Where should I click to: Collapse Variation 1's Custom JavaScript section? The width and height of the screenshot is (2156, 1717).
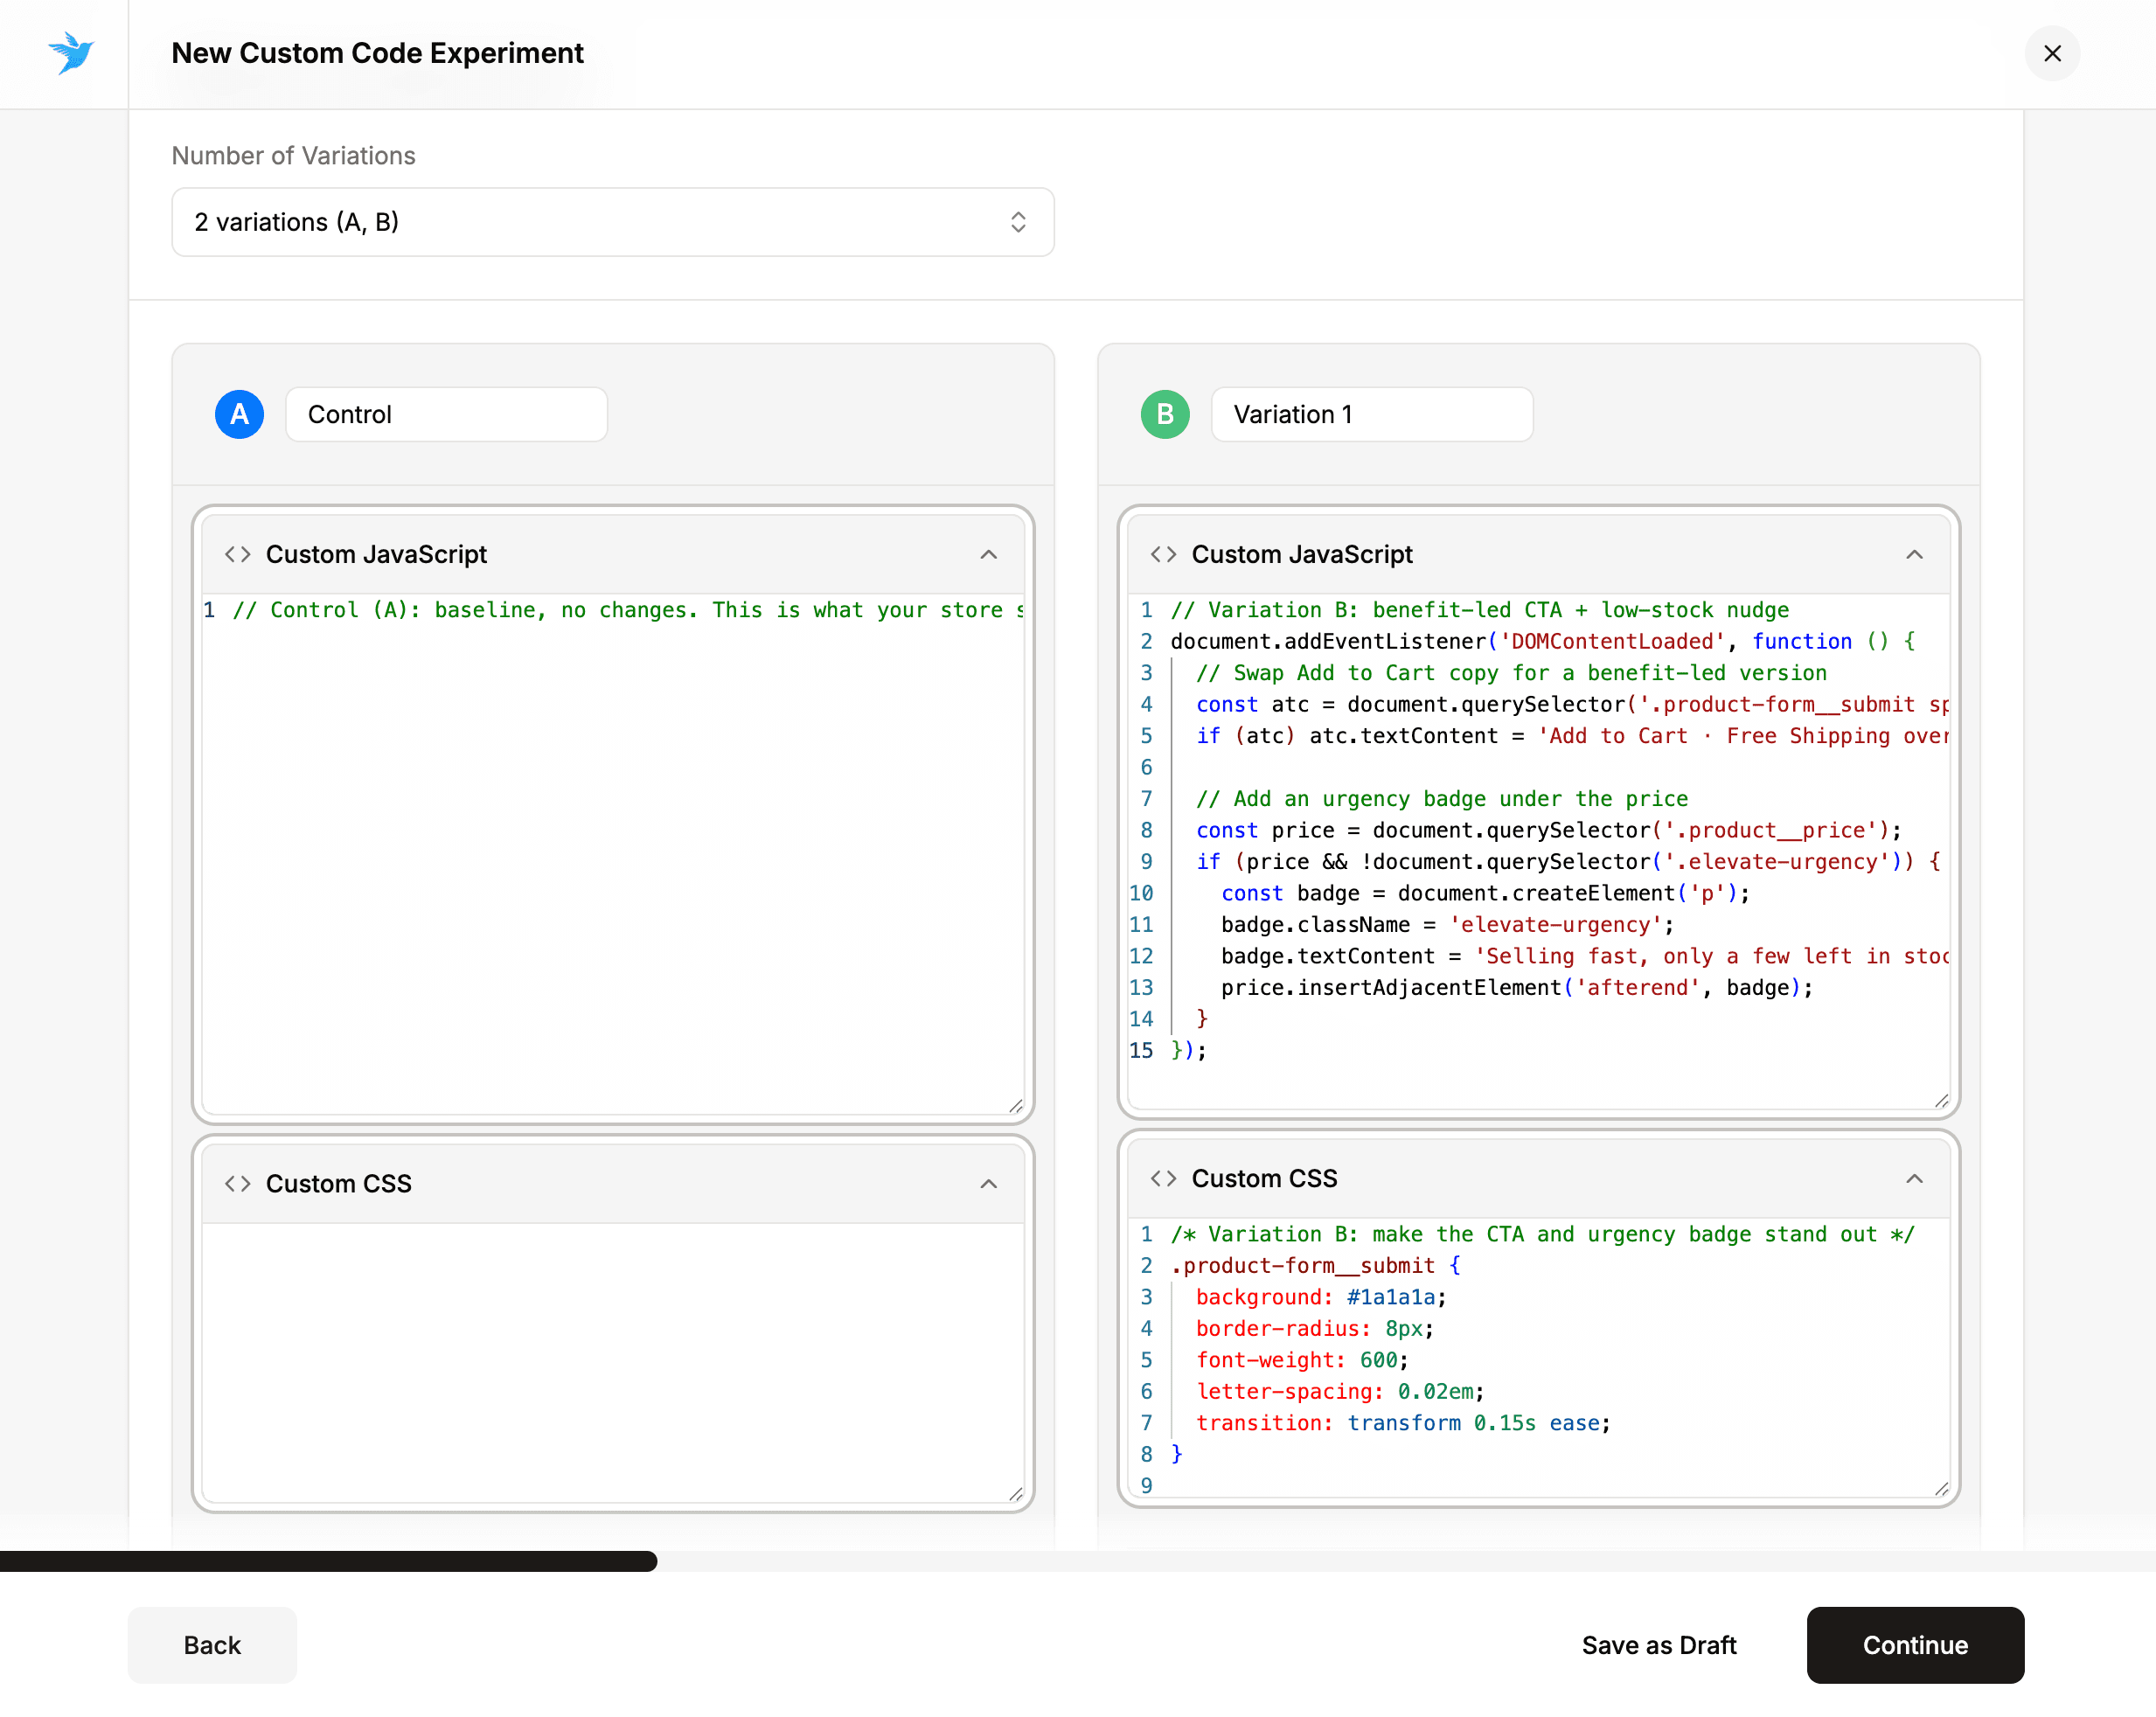pos(1914,554)
